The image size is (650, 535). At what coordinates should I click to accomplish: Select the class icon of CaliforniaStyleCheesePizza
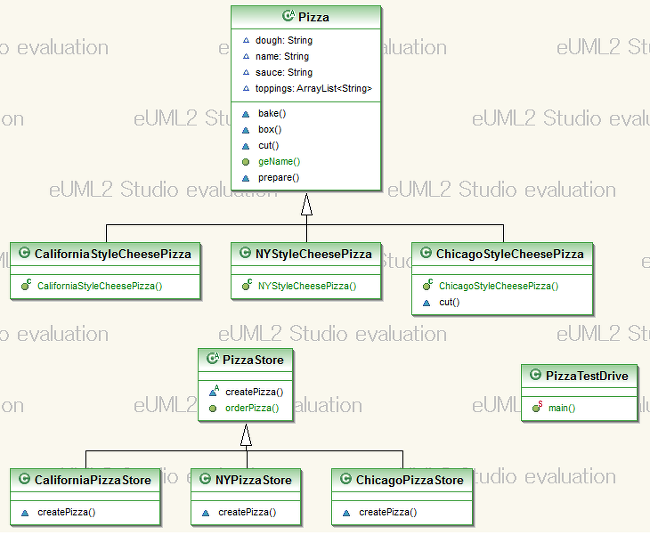[24, 252]
